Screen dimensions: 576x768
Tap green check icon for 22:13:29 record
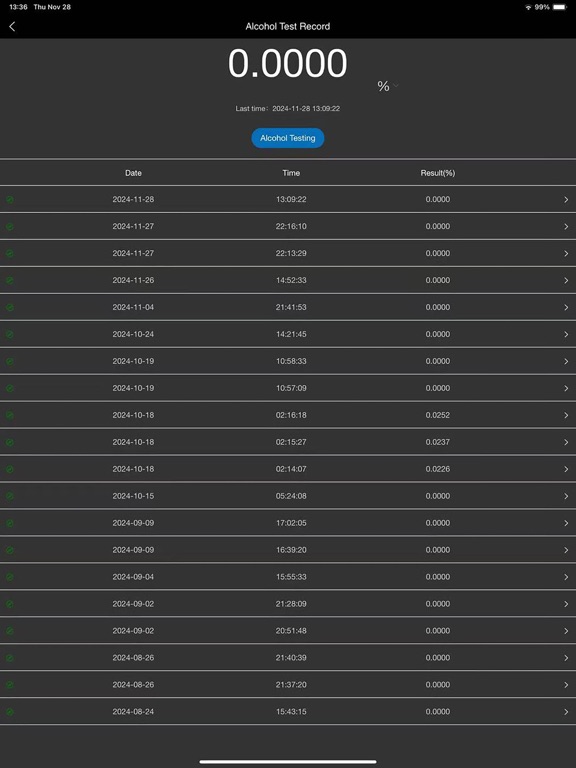click(x=10, y=253)
